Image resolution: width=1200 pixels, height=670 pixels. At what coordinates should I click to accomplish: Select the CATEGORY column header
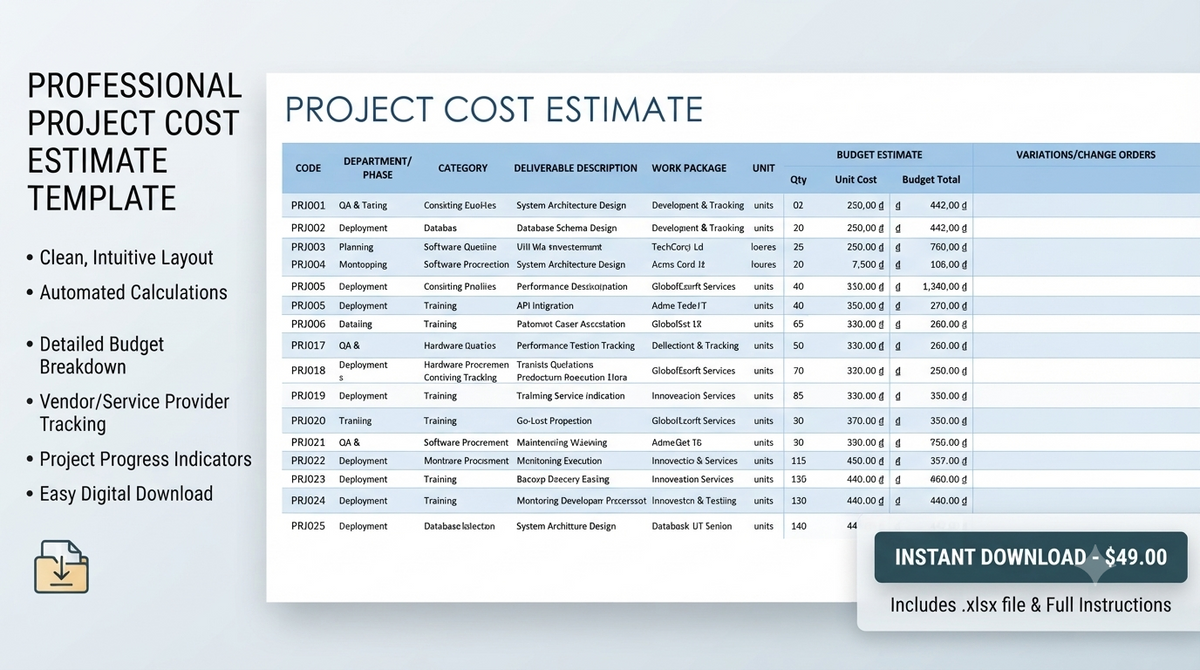point(463,168)
